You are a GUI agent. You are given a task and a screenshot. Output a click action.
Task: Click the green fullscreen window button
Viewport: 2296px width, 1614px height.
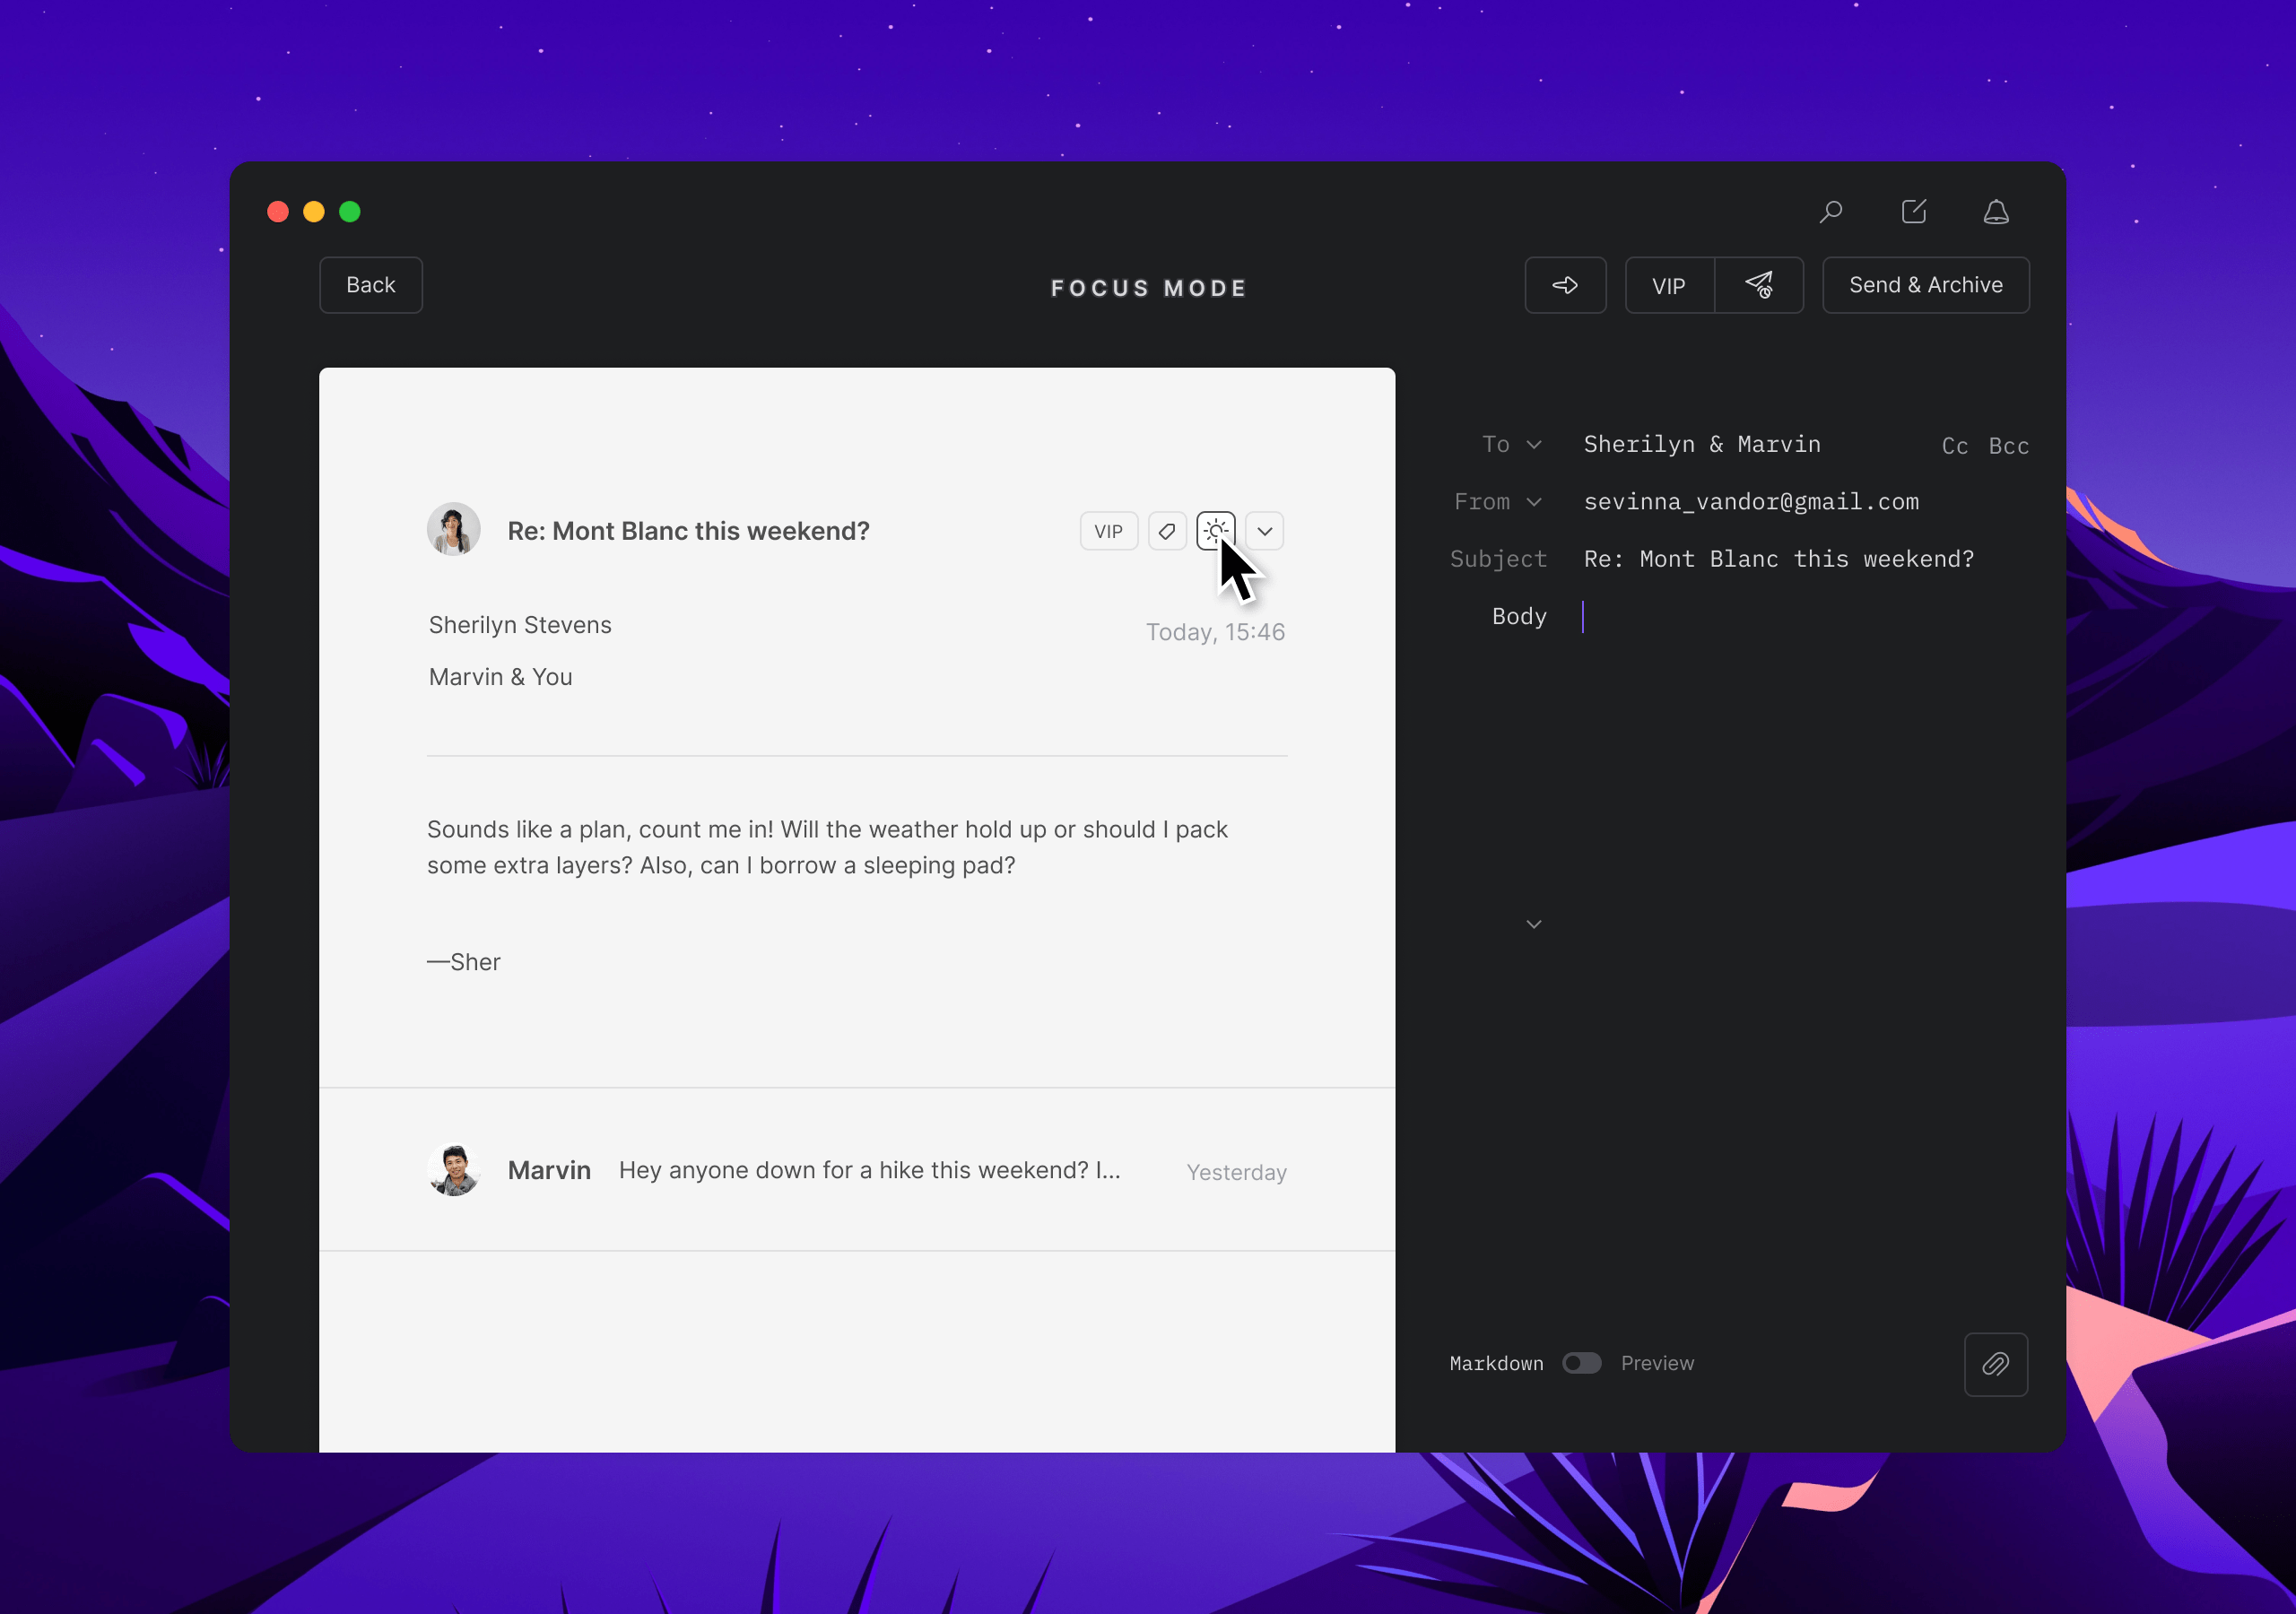[x=350, y=212]
